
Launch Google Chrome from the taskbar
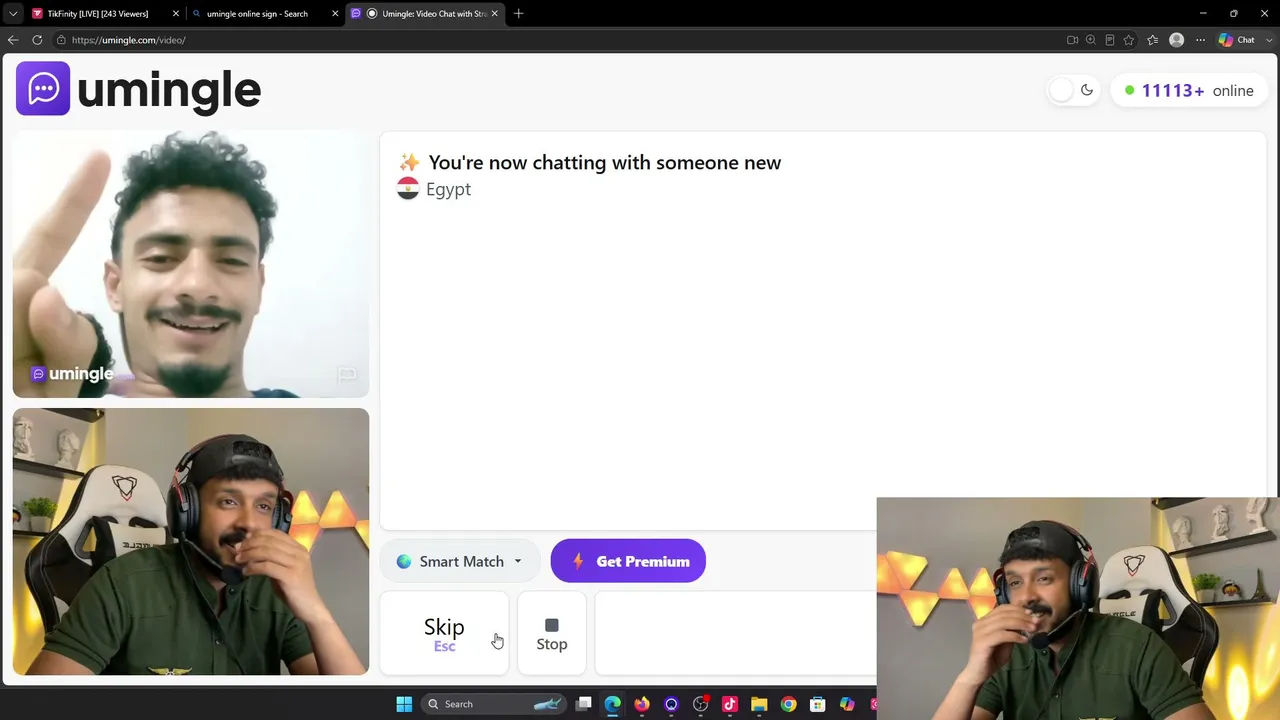(788, 704)
